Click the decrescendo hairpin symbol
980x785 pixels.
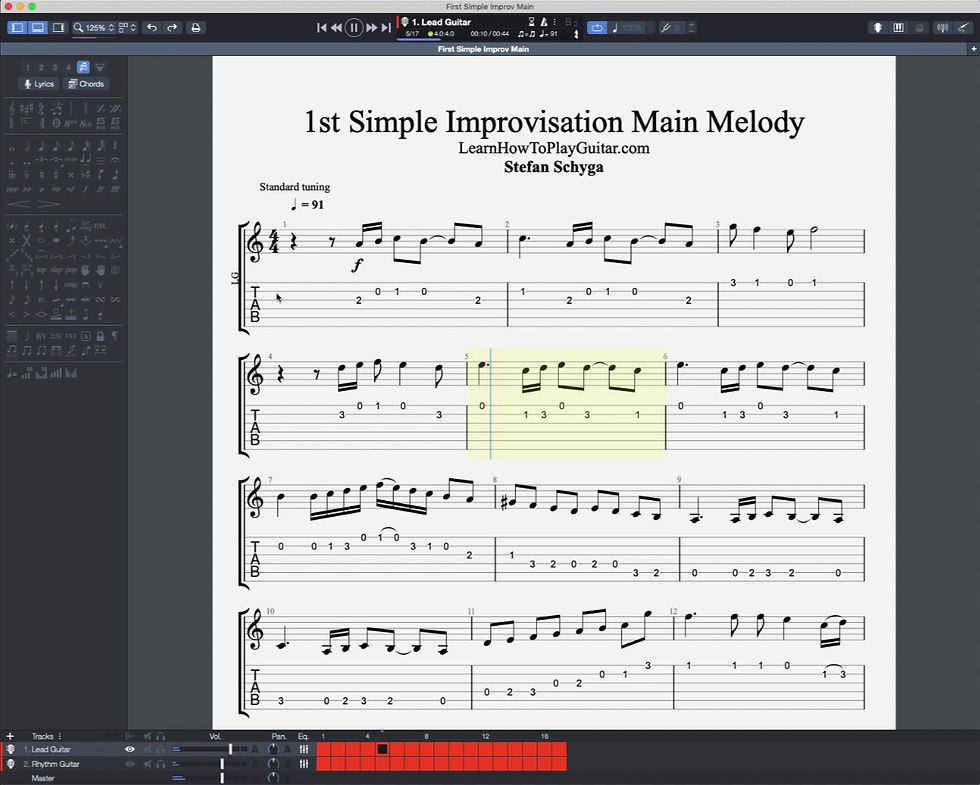[x=49, y=204]
